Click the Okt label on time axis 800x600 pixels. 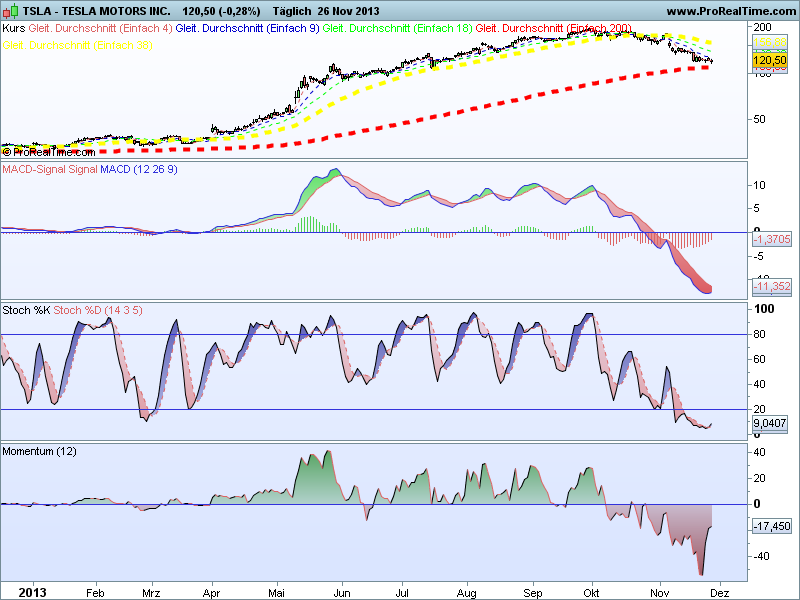click(591, 593)
